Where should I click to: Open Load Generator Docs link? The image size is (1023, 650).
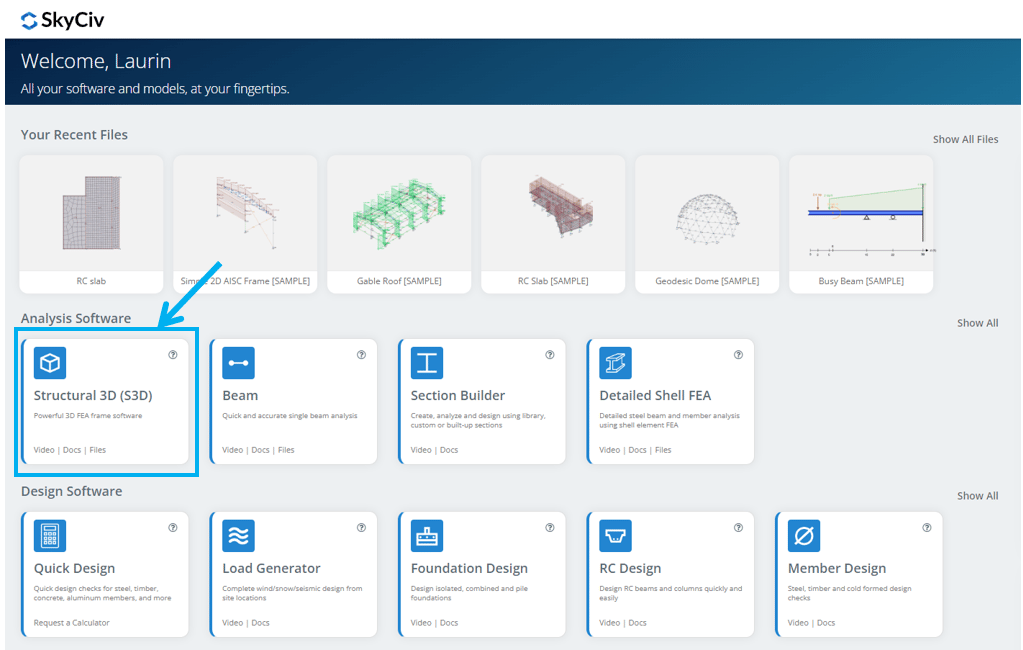click(260, 623)
